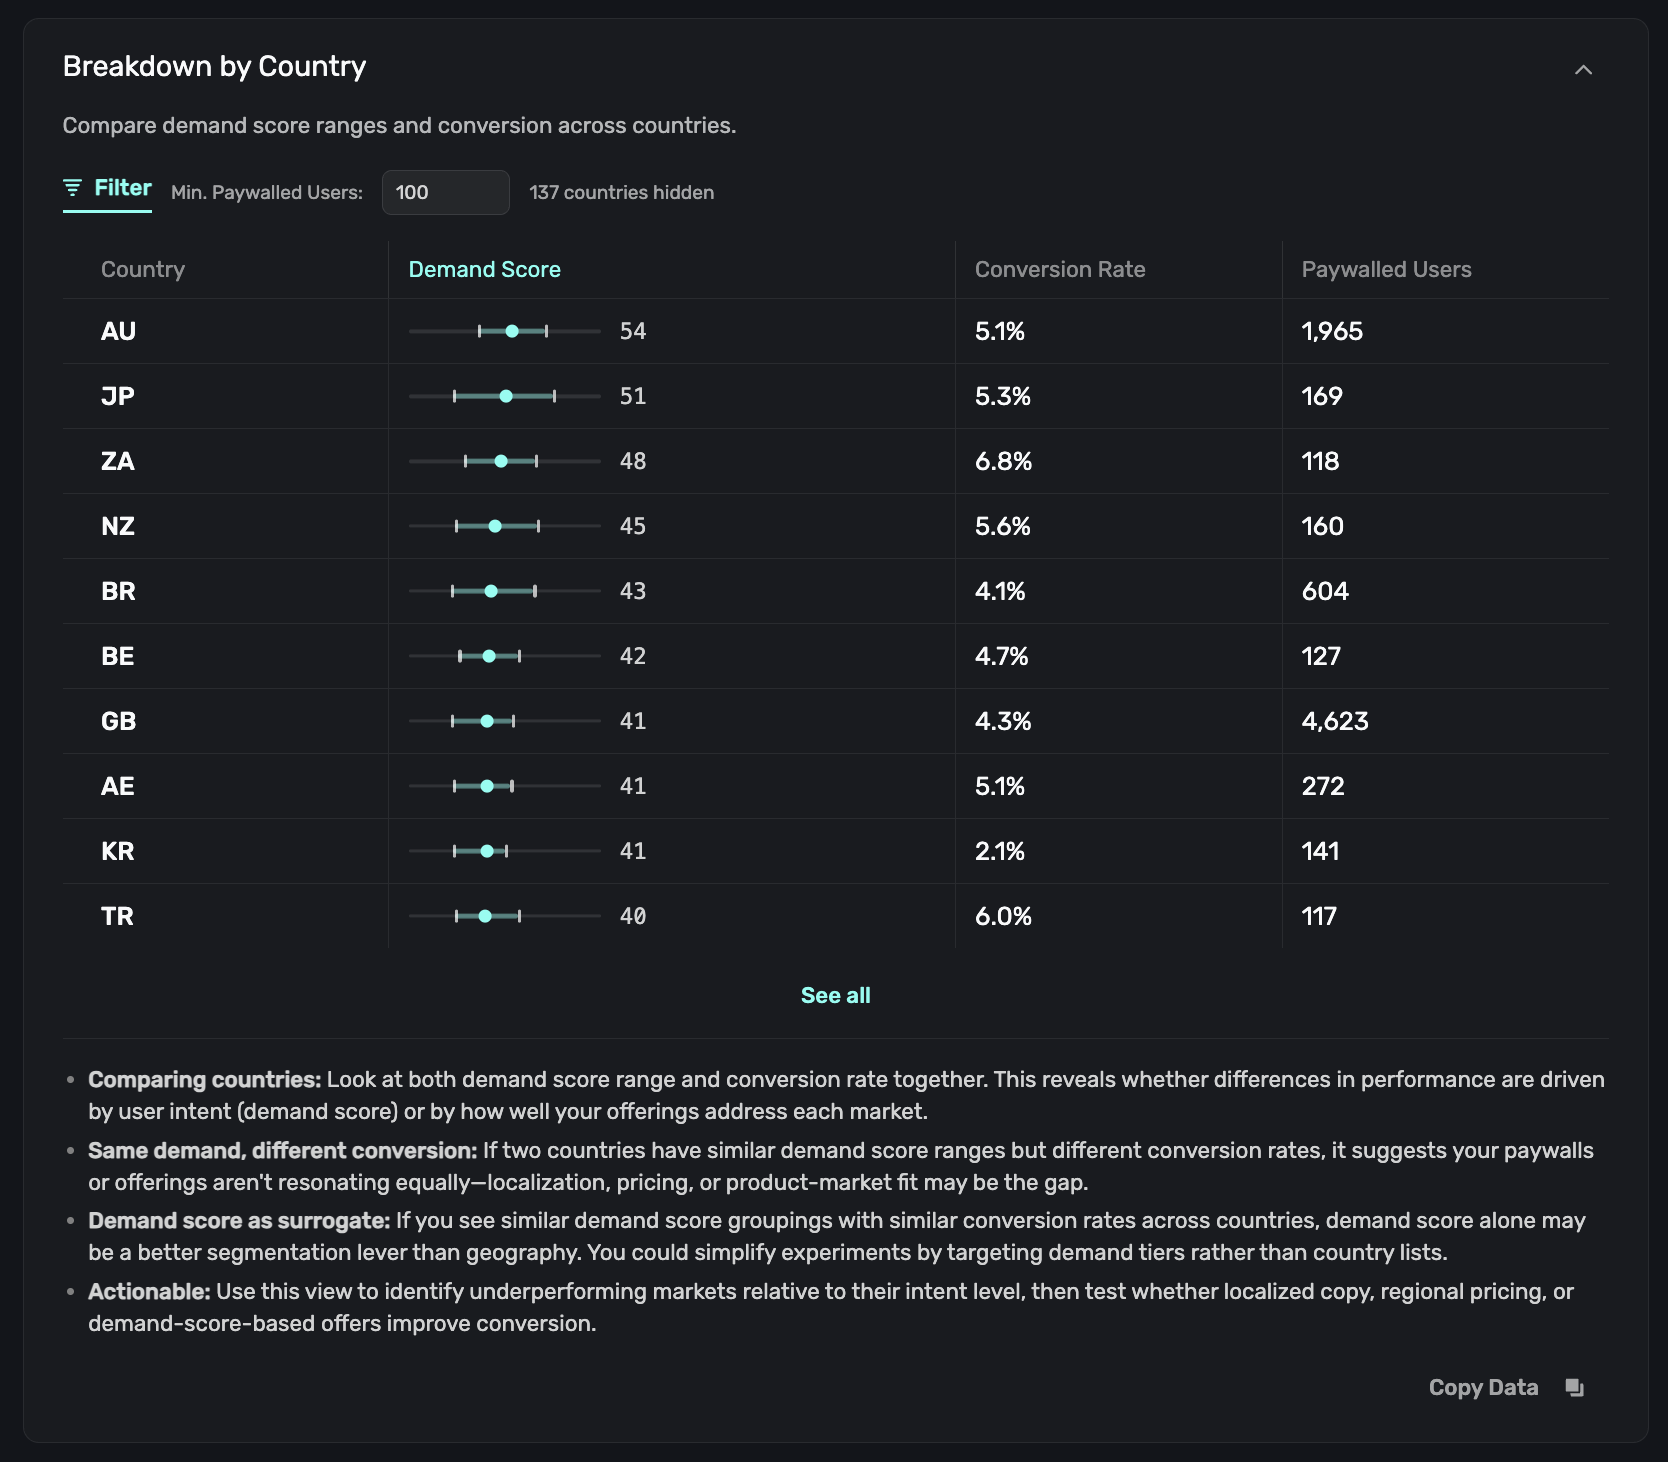The width and height of the screenshot is (1668, 1462).
Task: Click the AU demand score range dot
Action: tap(512, 331)
